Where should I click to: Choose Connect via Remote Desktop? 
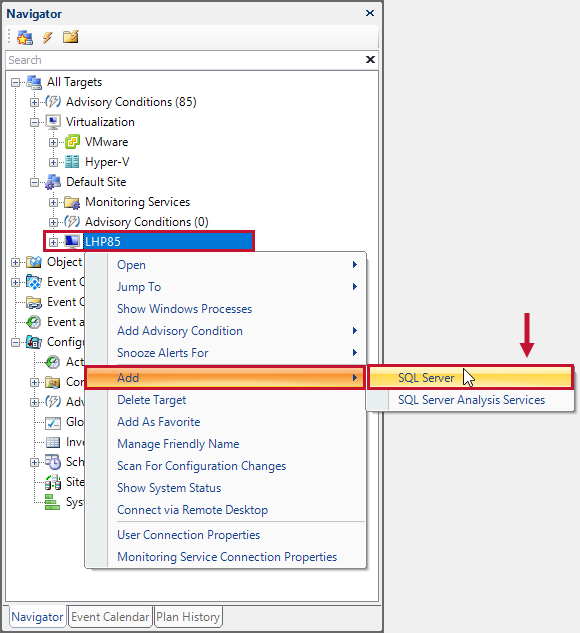pos(226,510)
